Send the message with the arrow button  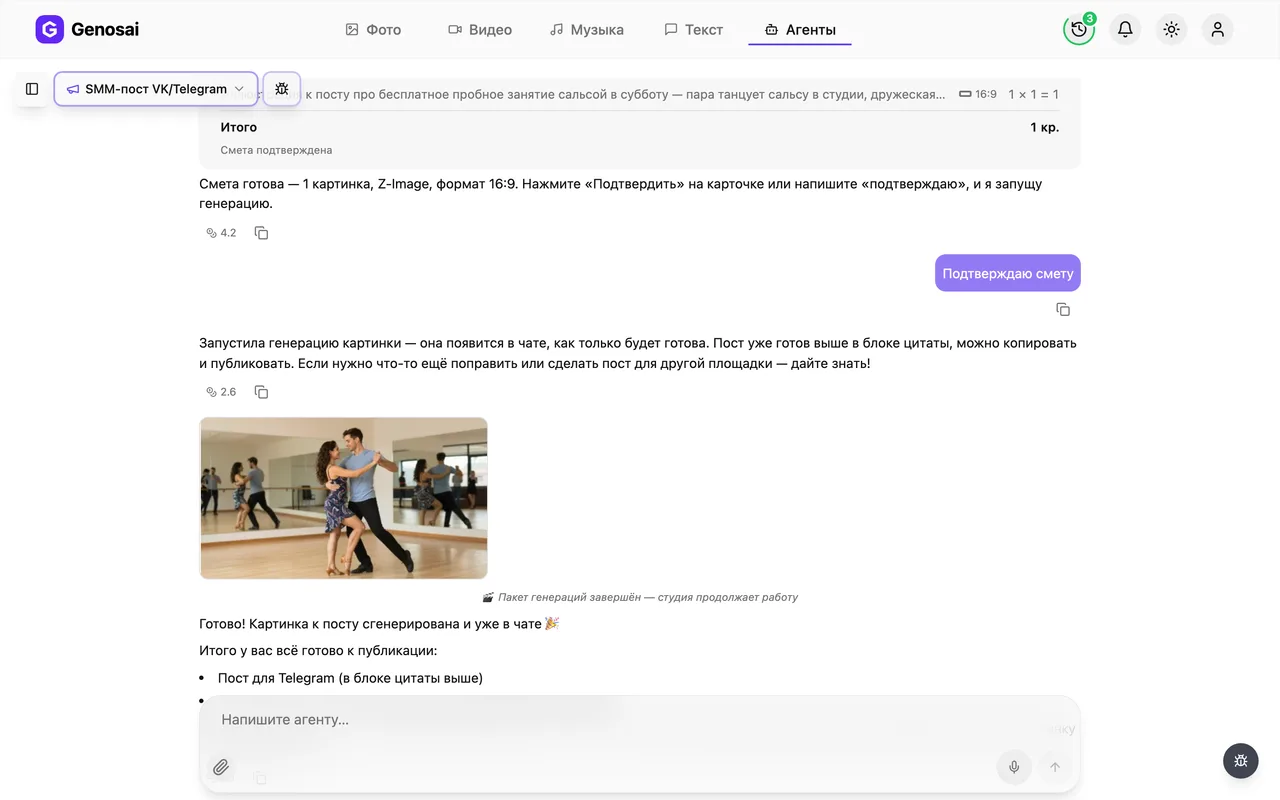[x=1054, y=767]
